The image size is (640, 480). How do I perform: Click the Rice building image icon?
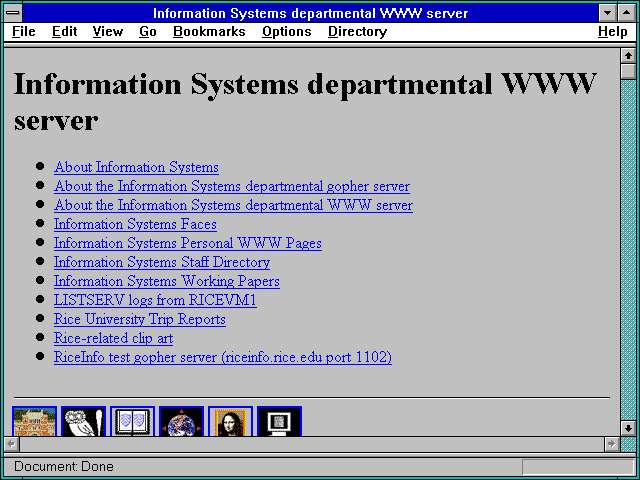pos(34,421)
